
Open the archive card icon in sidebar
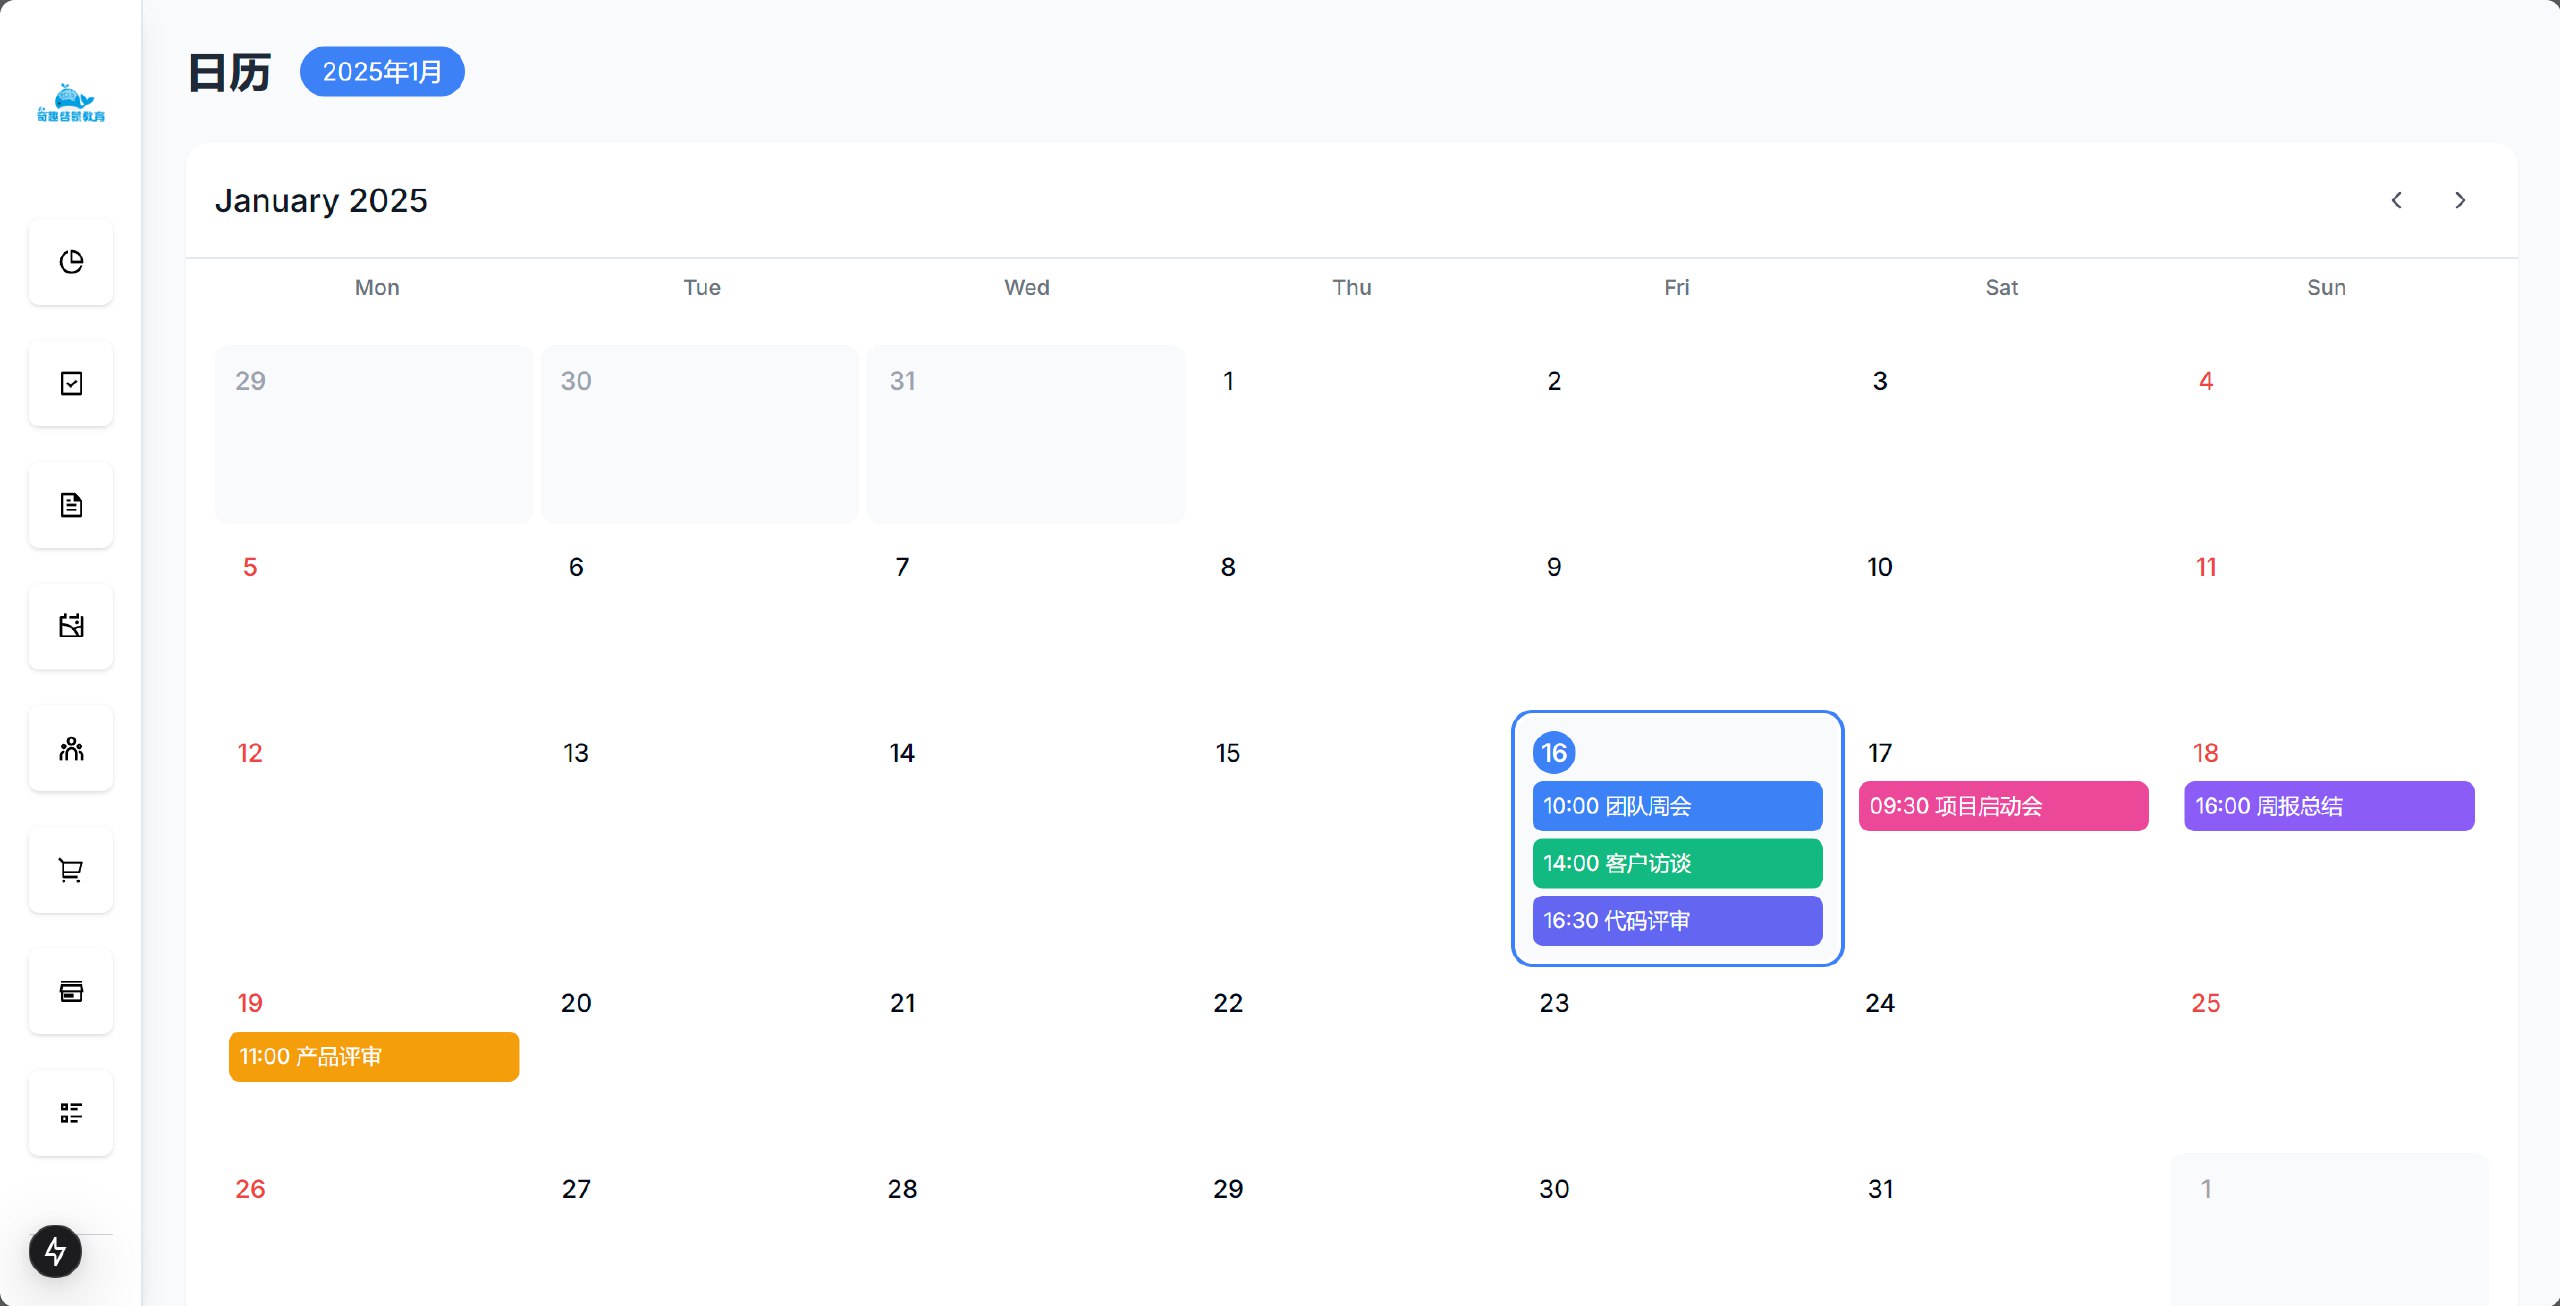pyautogui.click(x=70, y=991)
